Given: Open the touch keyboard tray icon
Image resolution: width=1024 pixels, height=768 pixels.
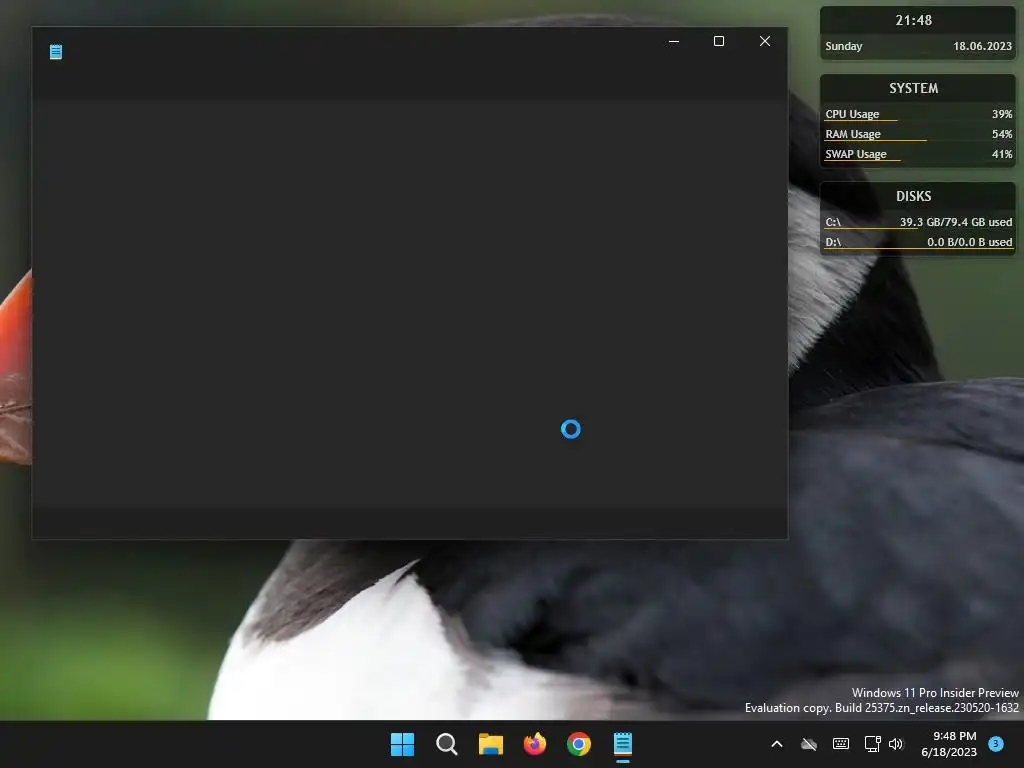Looking at the screenshot, I should (841, 744).
